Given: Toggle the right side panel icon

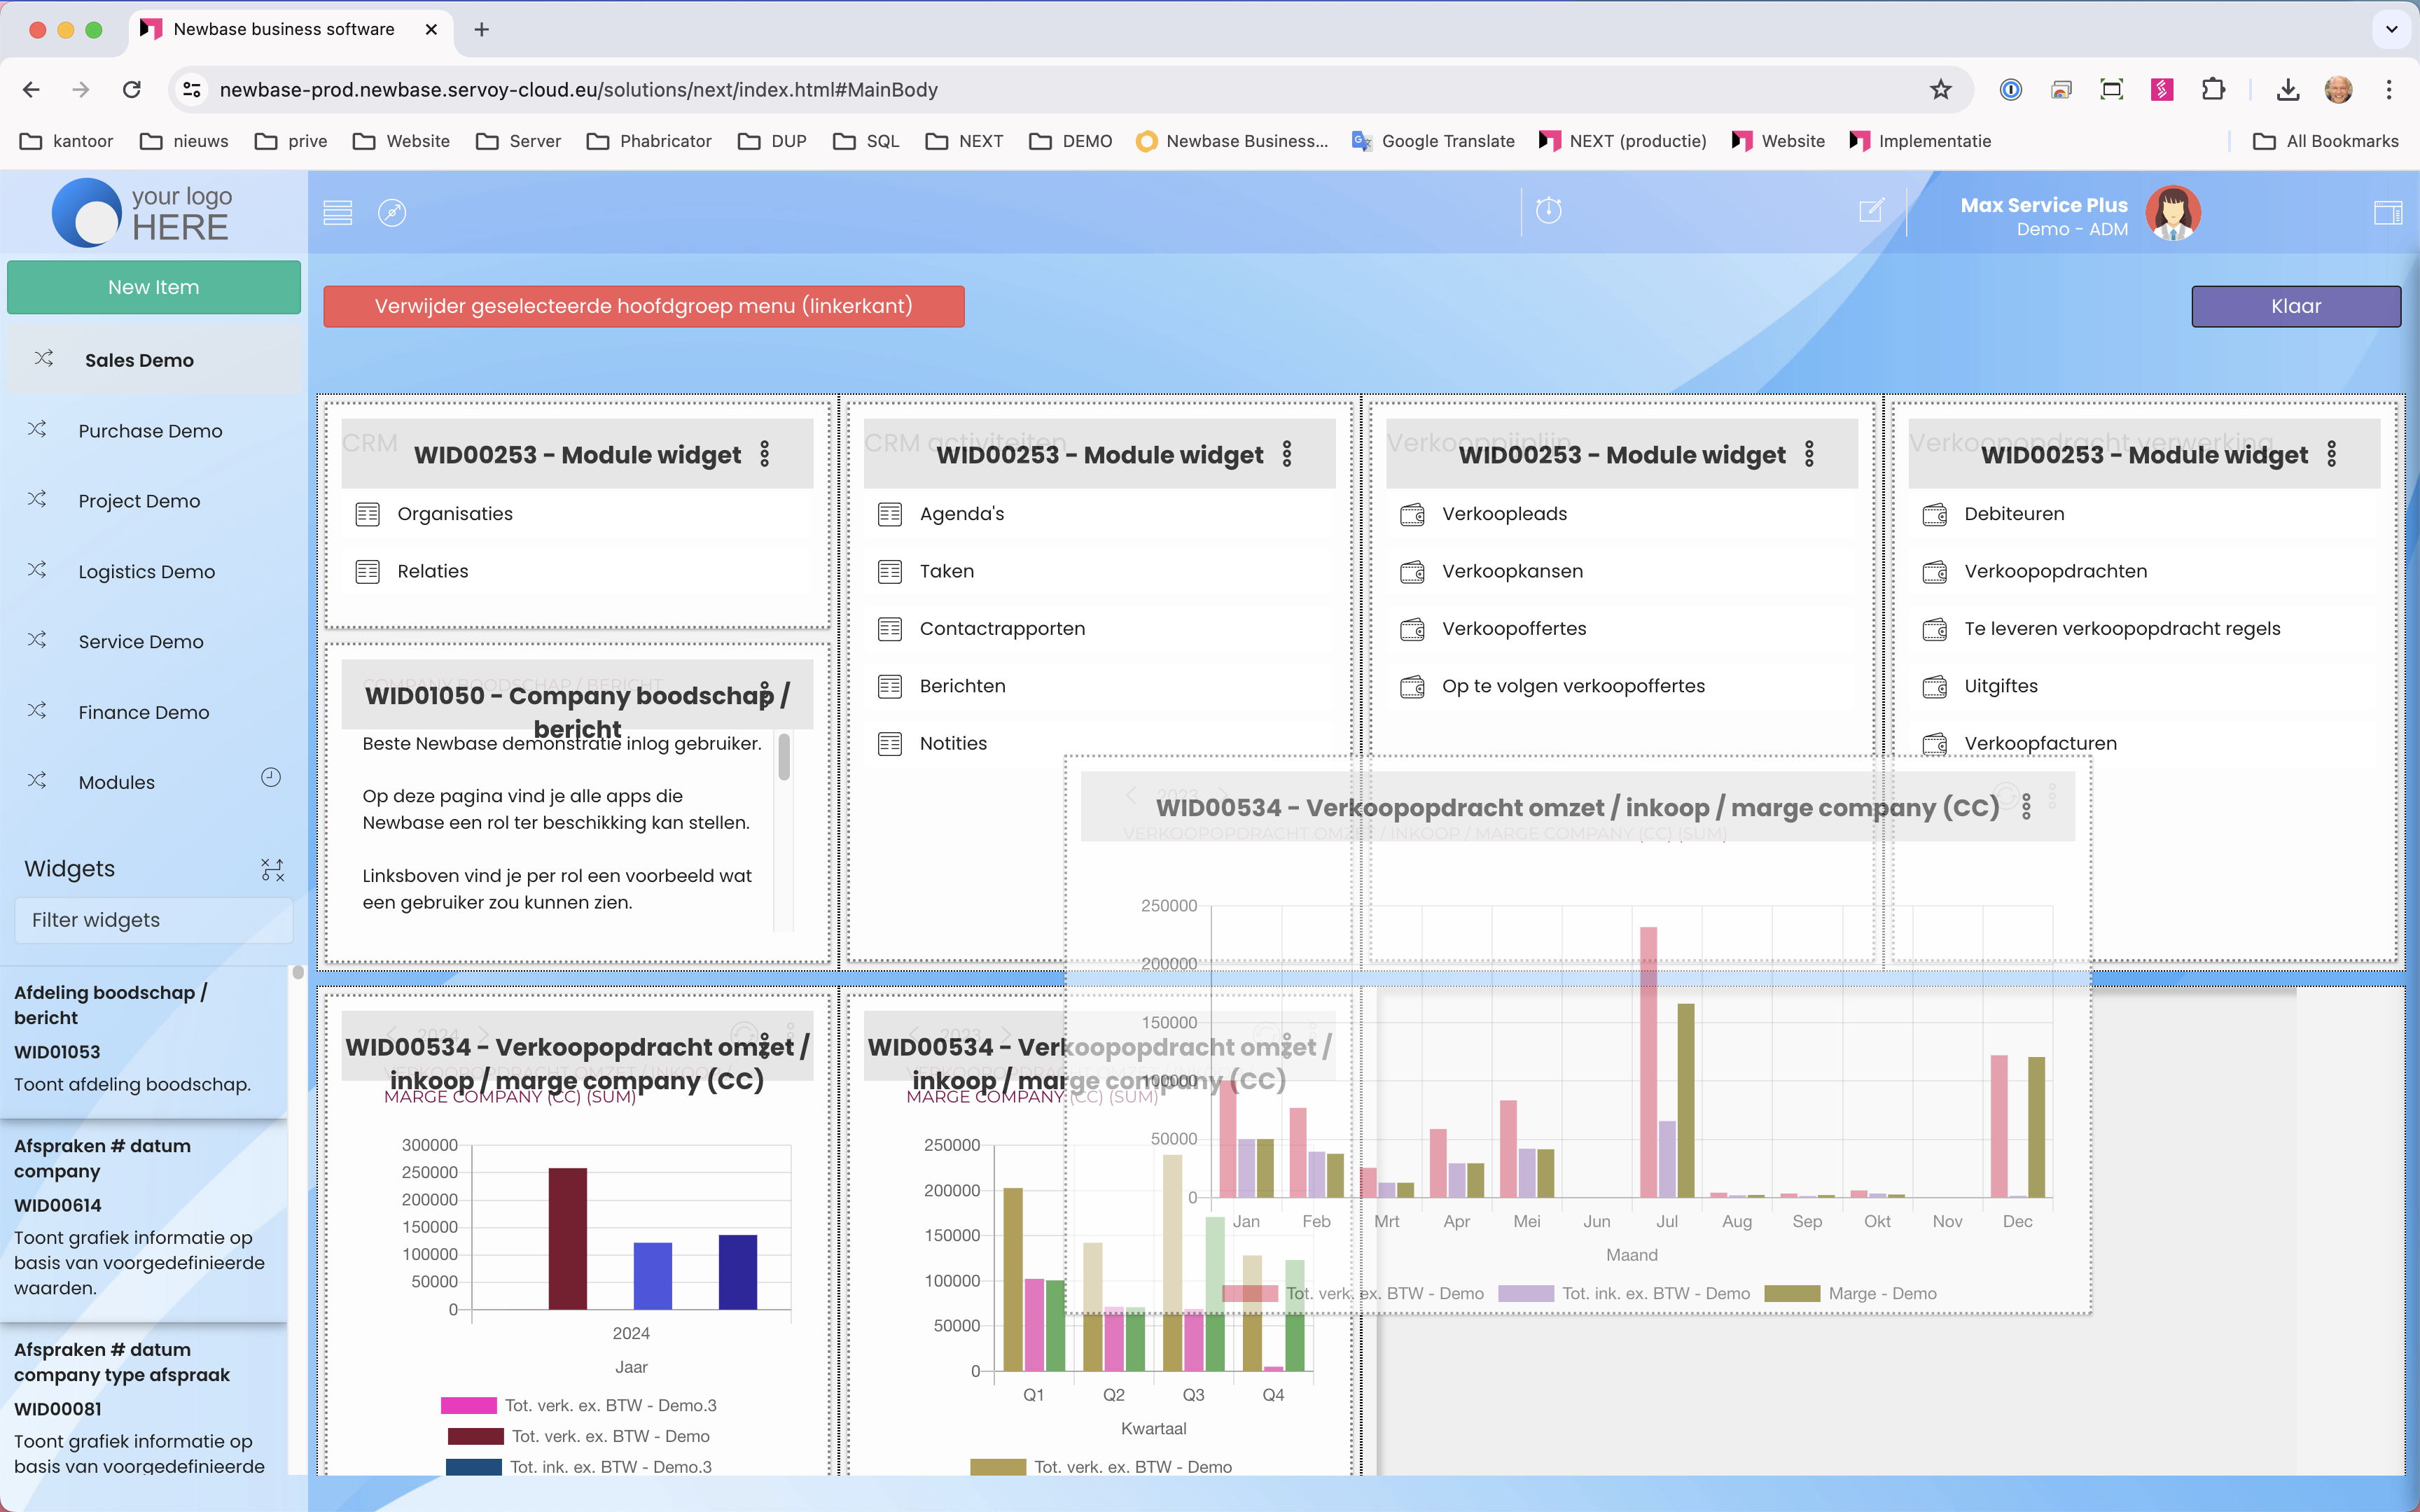Looking at the screenshot, I should [2387, 212].
